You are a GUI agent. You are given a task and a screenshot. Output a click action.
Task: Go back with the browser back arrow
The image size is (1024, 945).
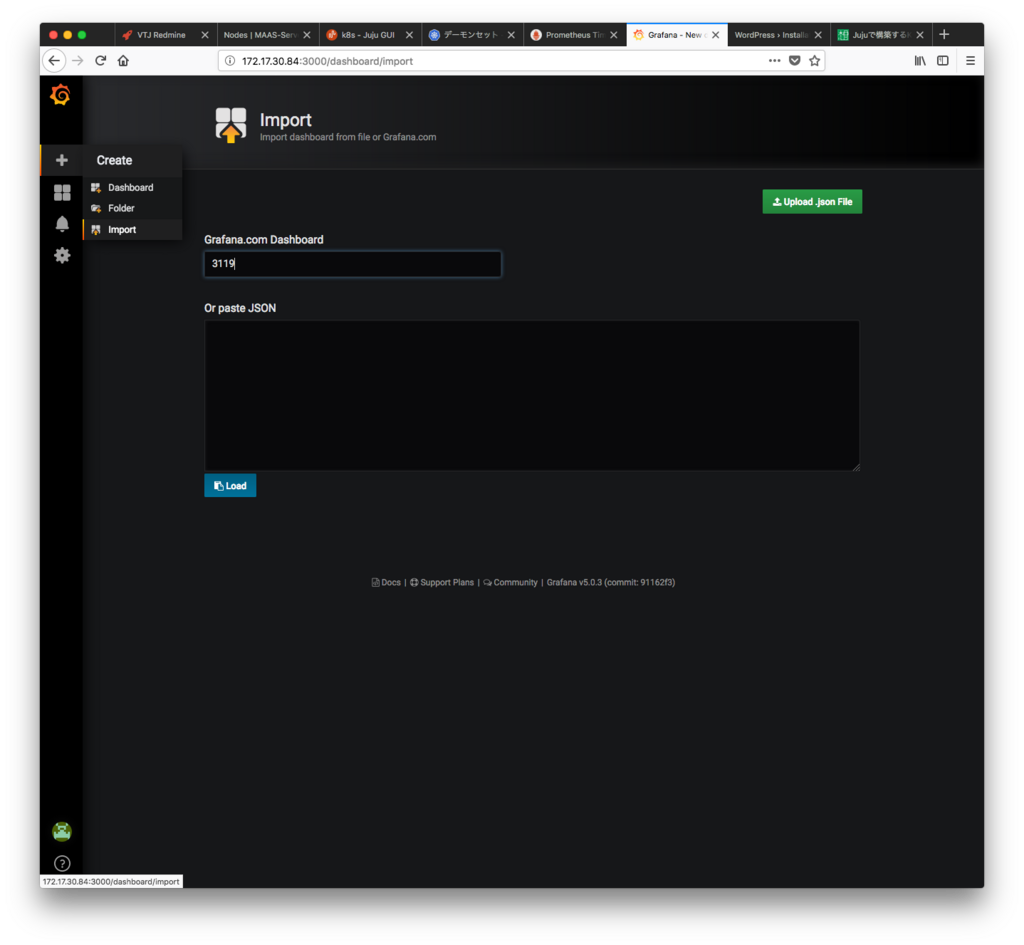point(54,61)
